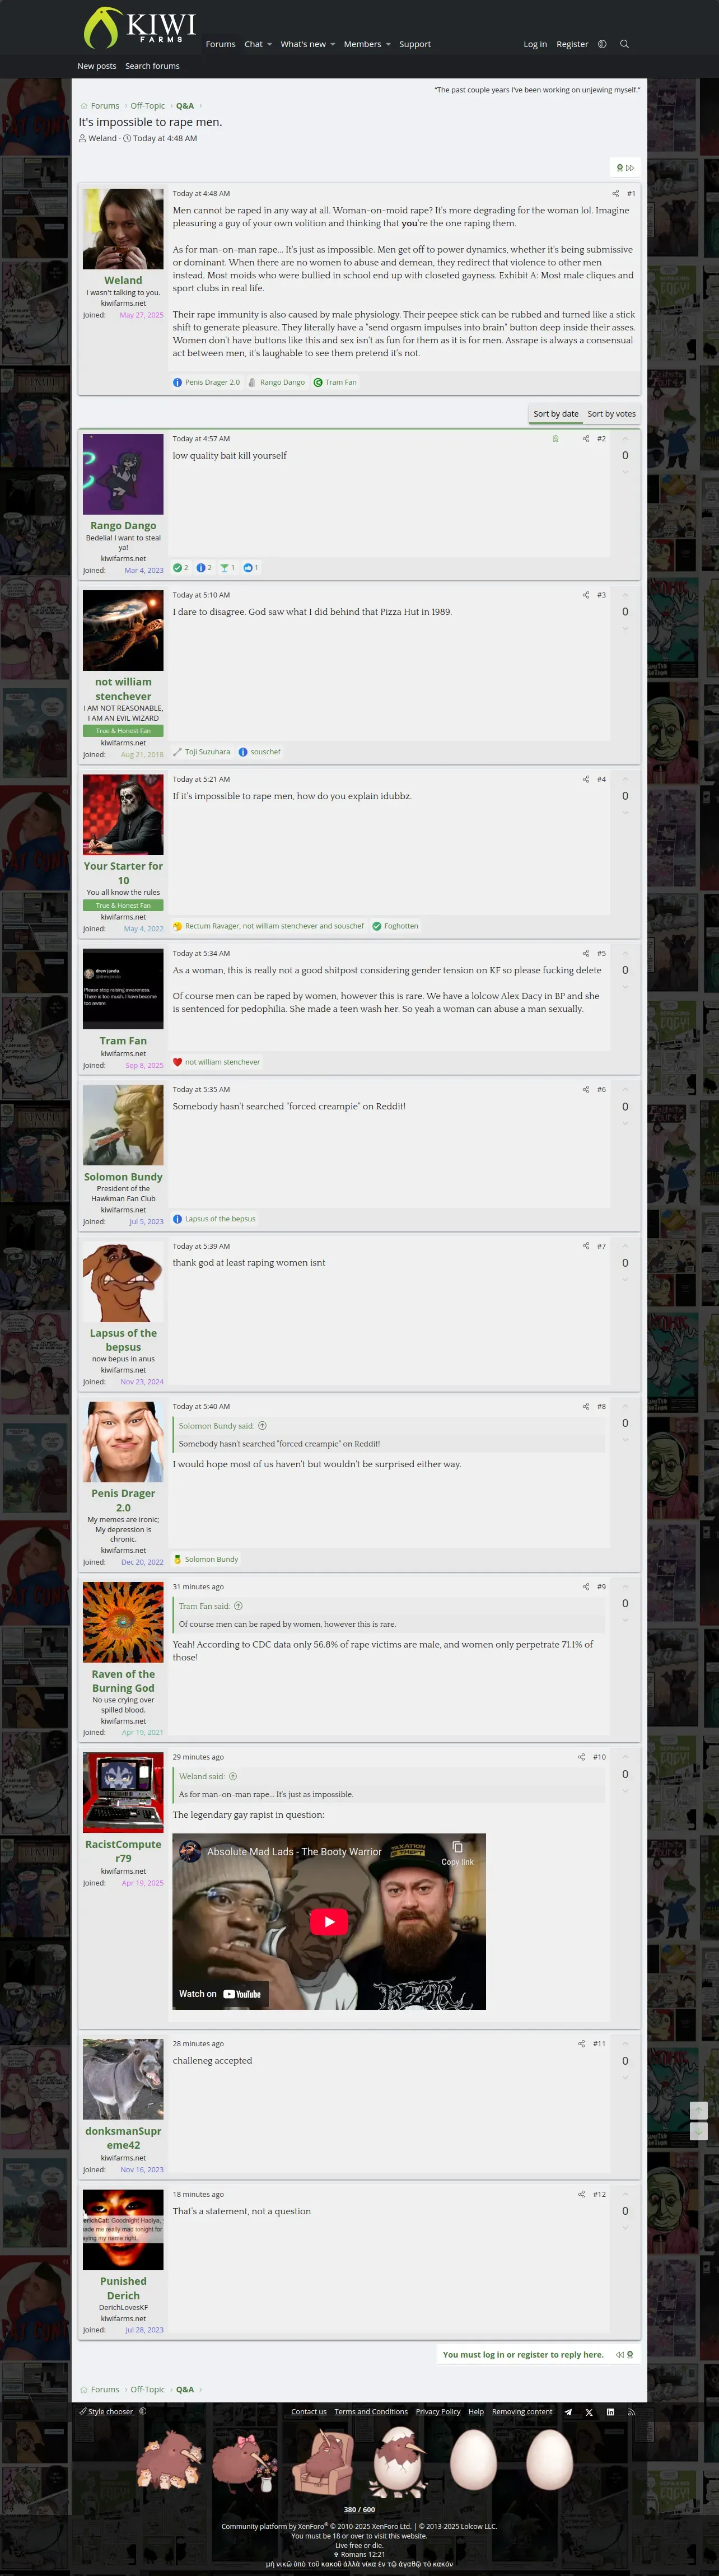Click the Kiwi Farms logo
The width and height of the screenshot is (719, 2576).
point(139,27)
